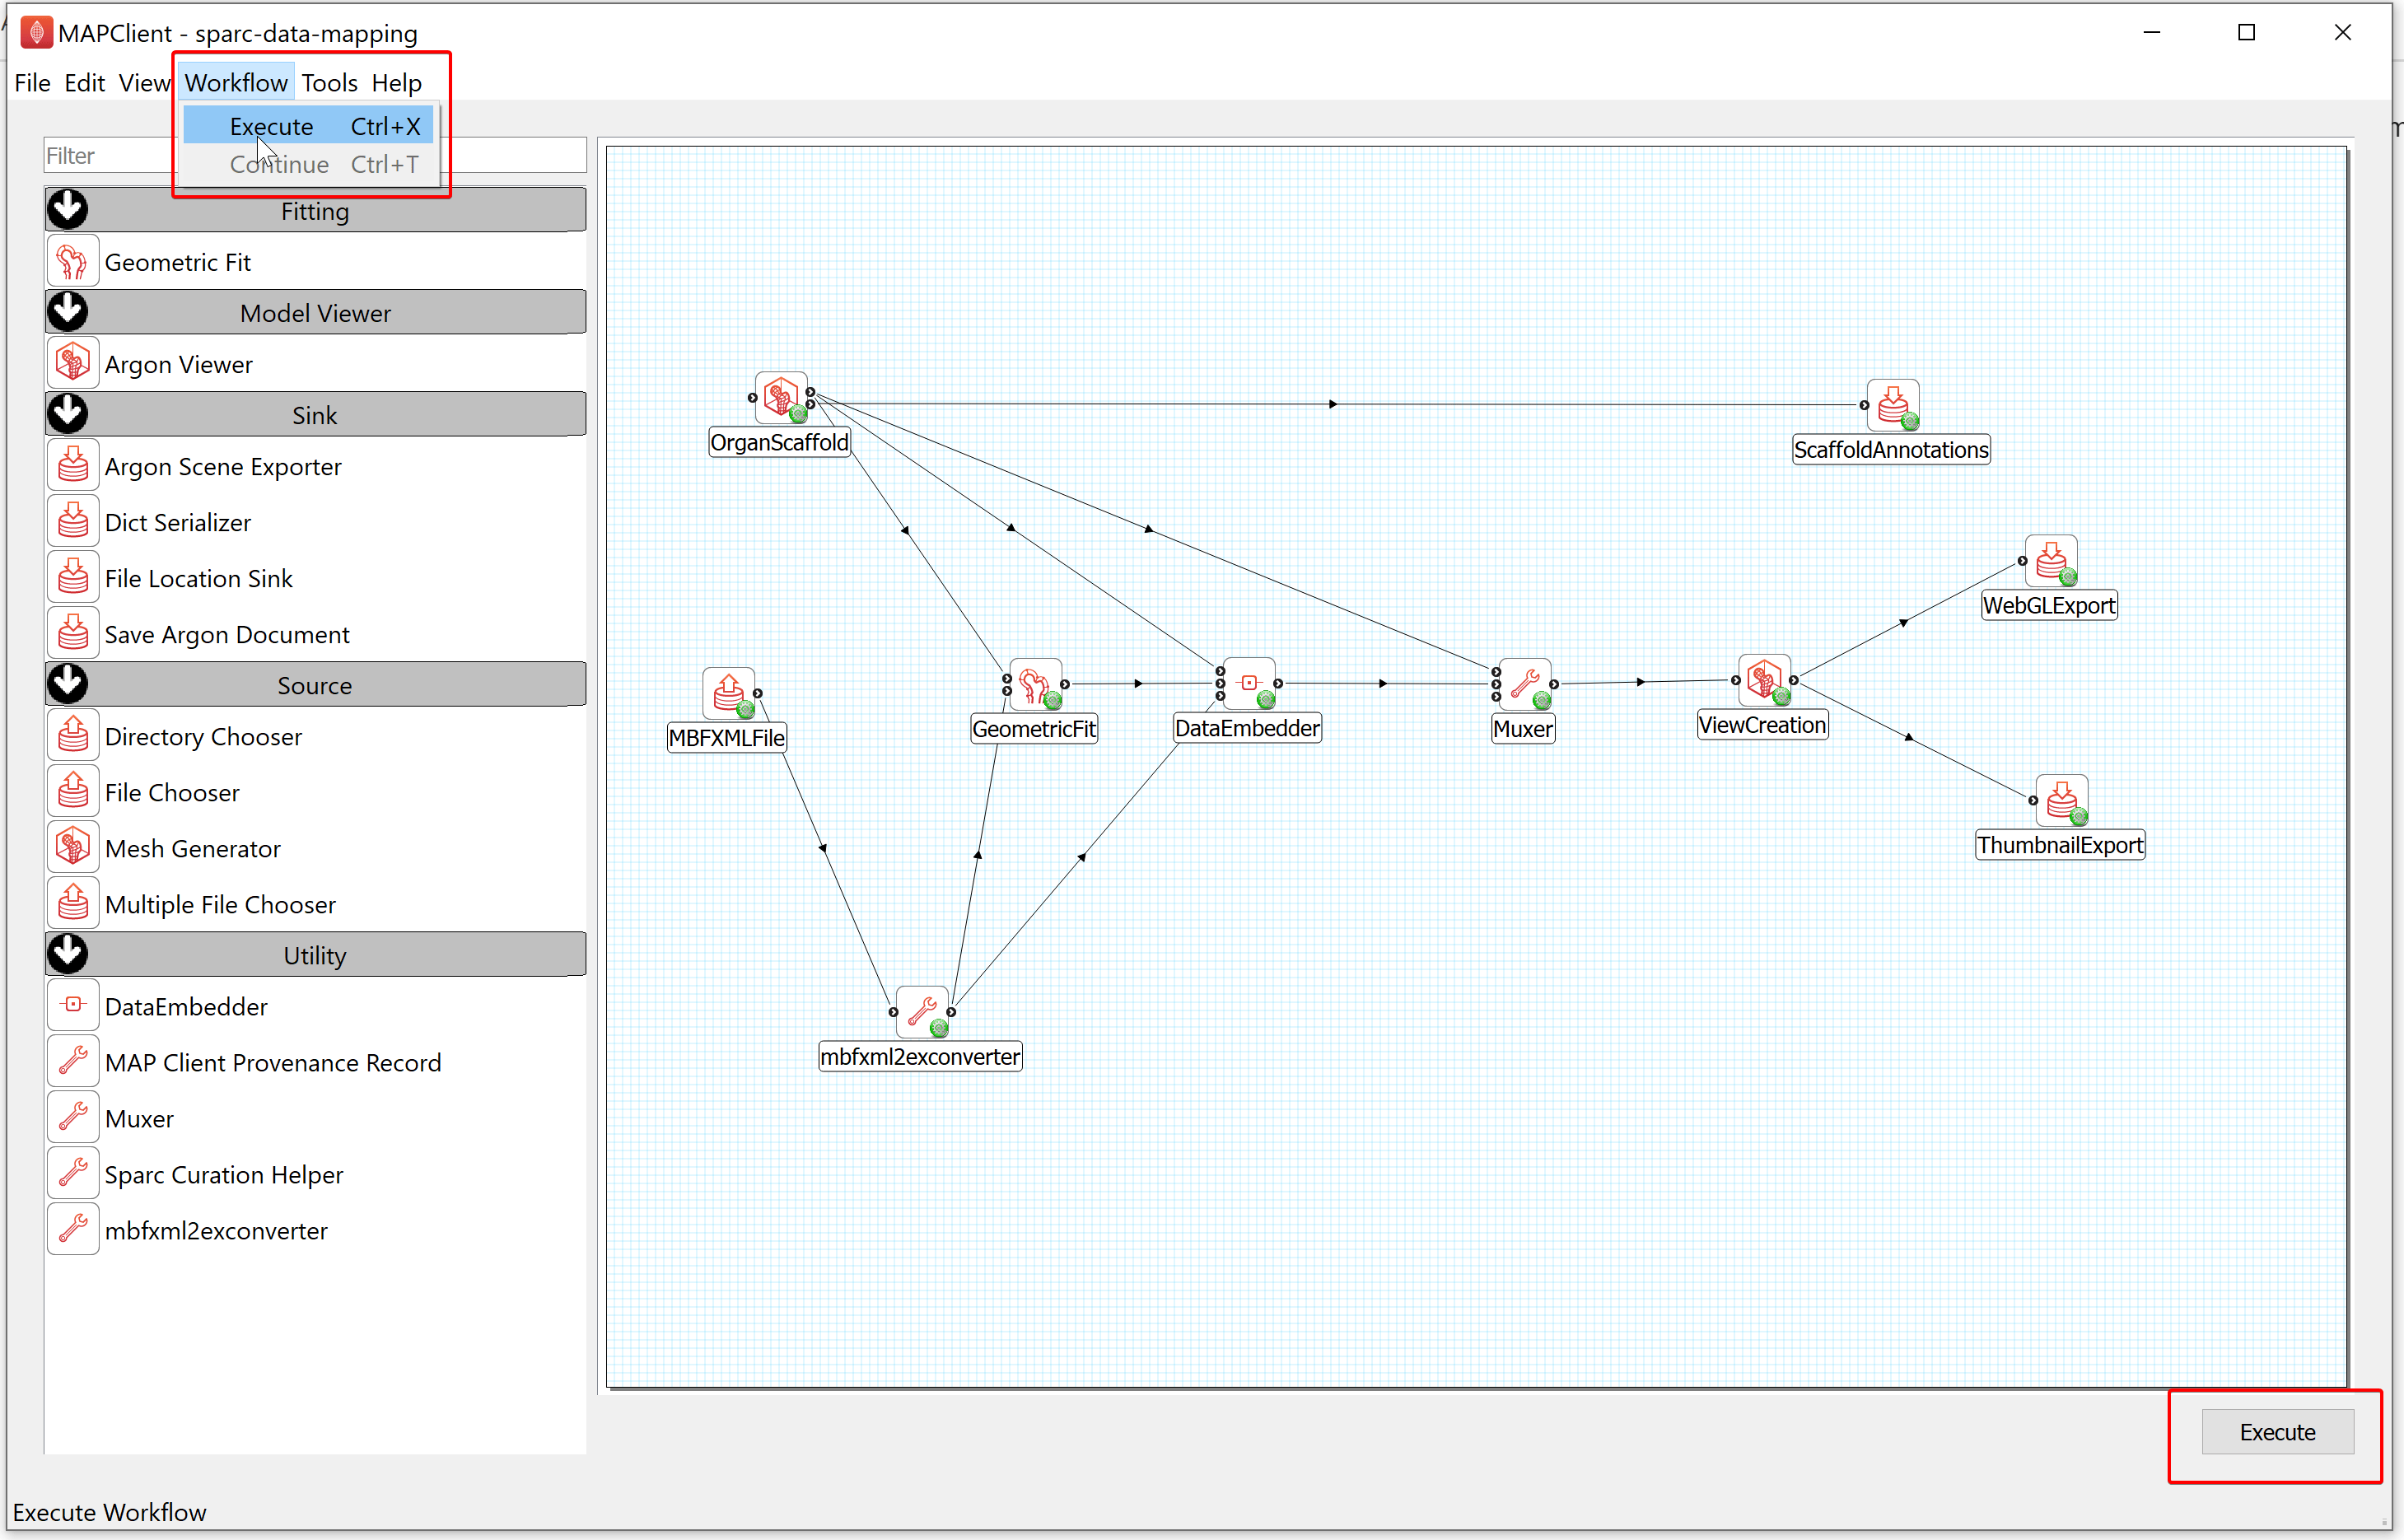Choose the File Chooser source icon

[x=73, y=792]
